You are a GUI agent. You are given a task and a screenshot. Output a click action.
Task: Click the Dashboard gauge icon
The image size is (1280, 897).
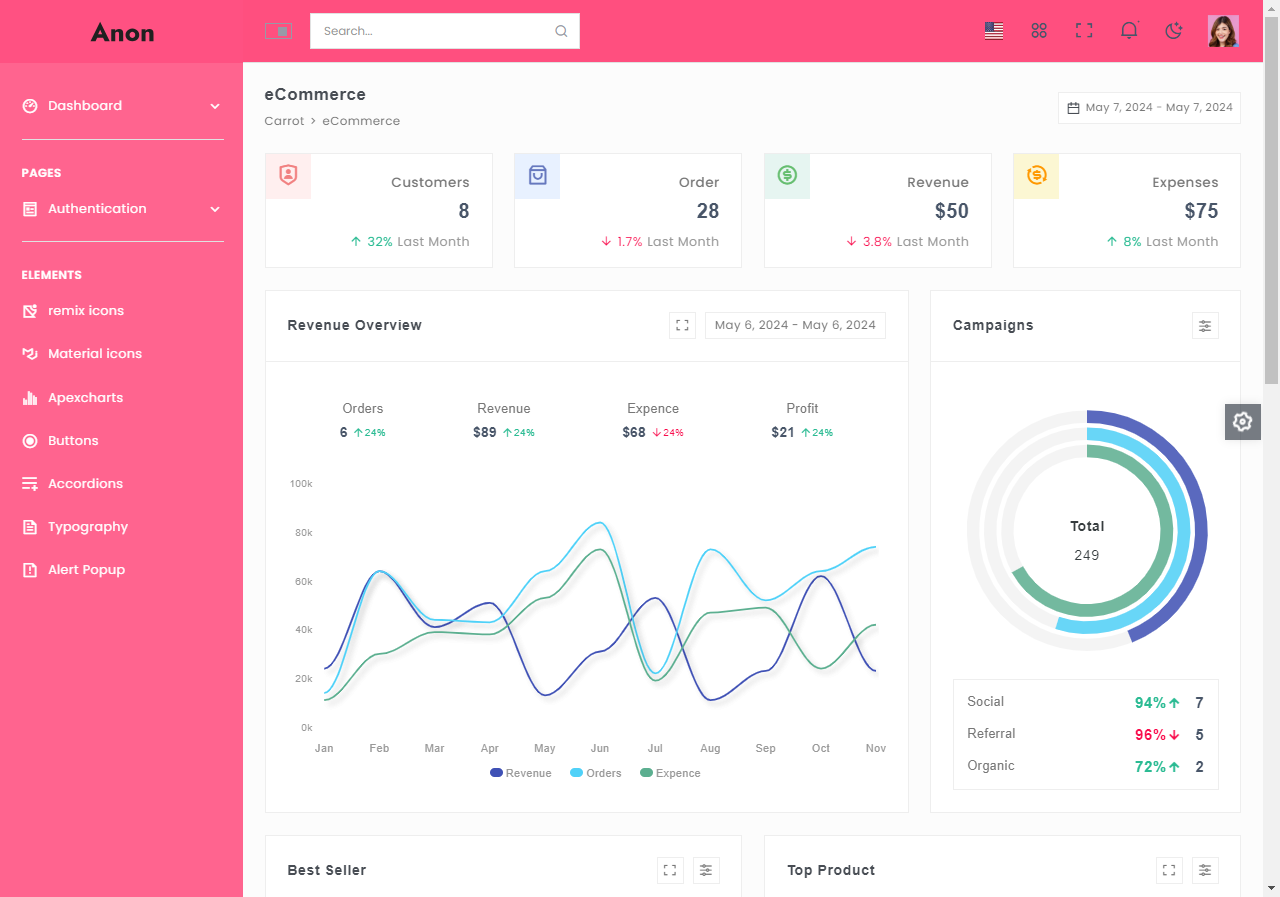pos(30,106)
